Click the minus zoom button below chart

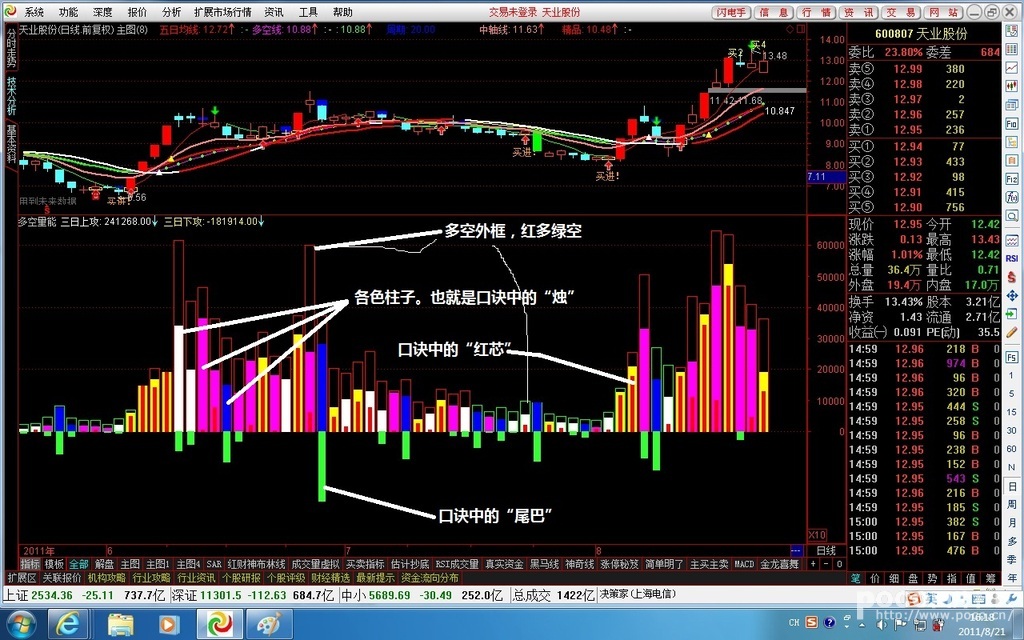(x=826, y=564)
